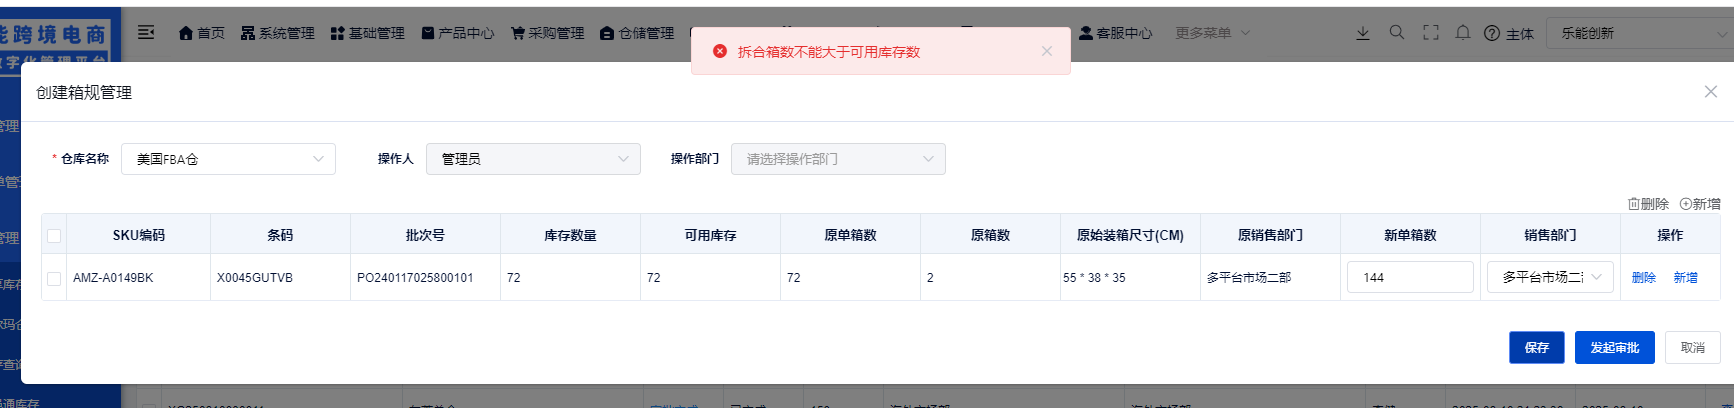1734x408 pixels.
Task: Click the 删除 trash button above table
Action: click(x=1648, y=204)
